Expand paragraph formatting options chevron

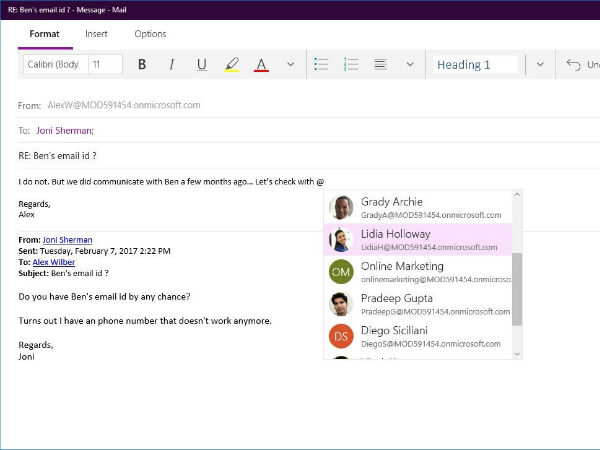tap(409, 65)
